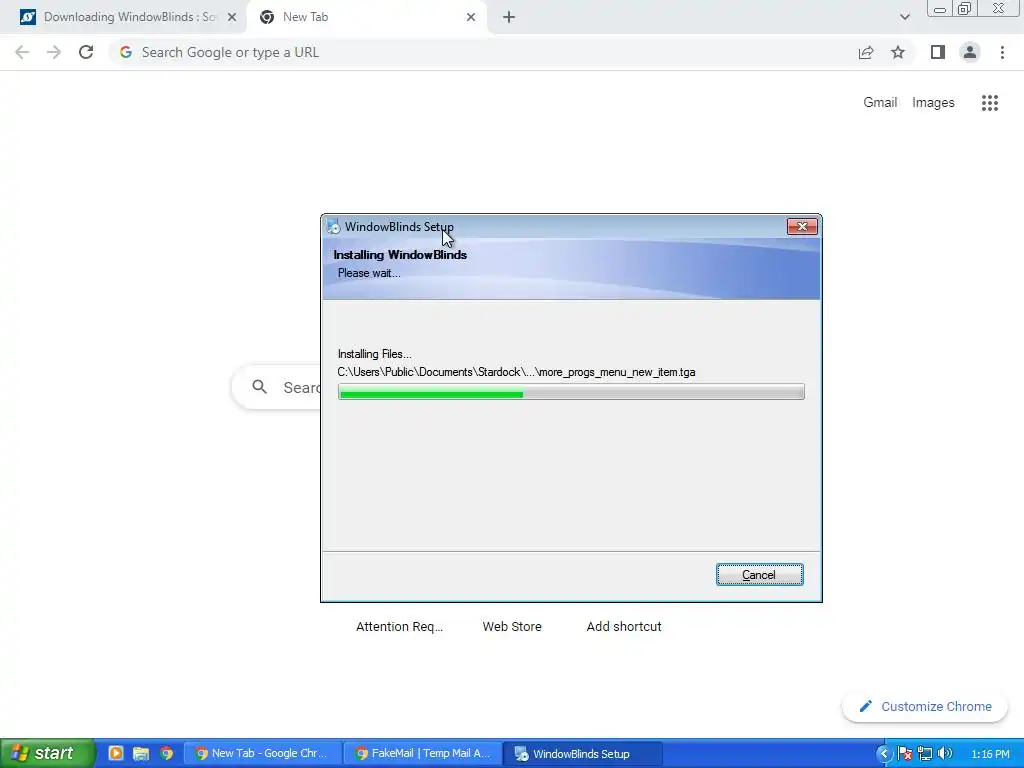This screenshot has width=1024, height=768.
Task: Go back with the back arrow
Action: coord(22,52)
